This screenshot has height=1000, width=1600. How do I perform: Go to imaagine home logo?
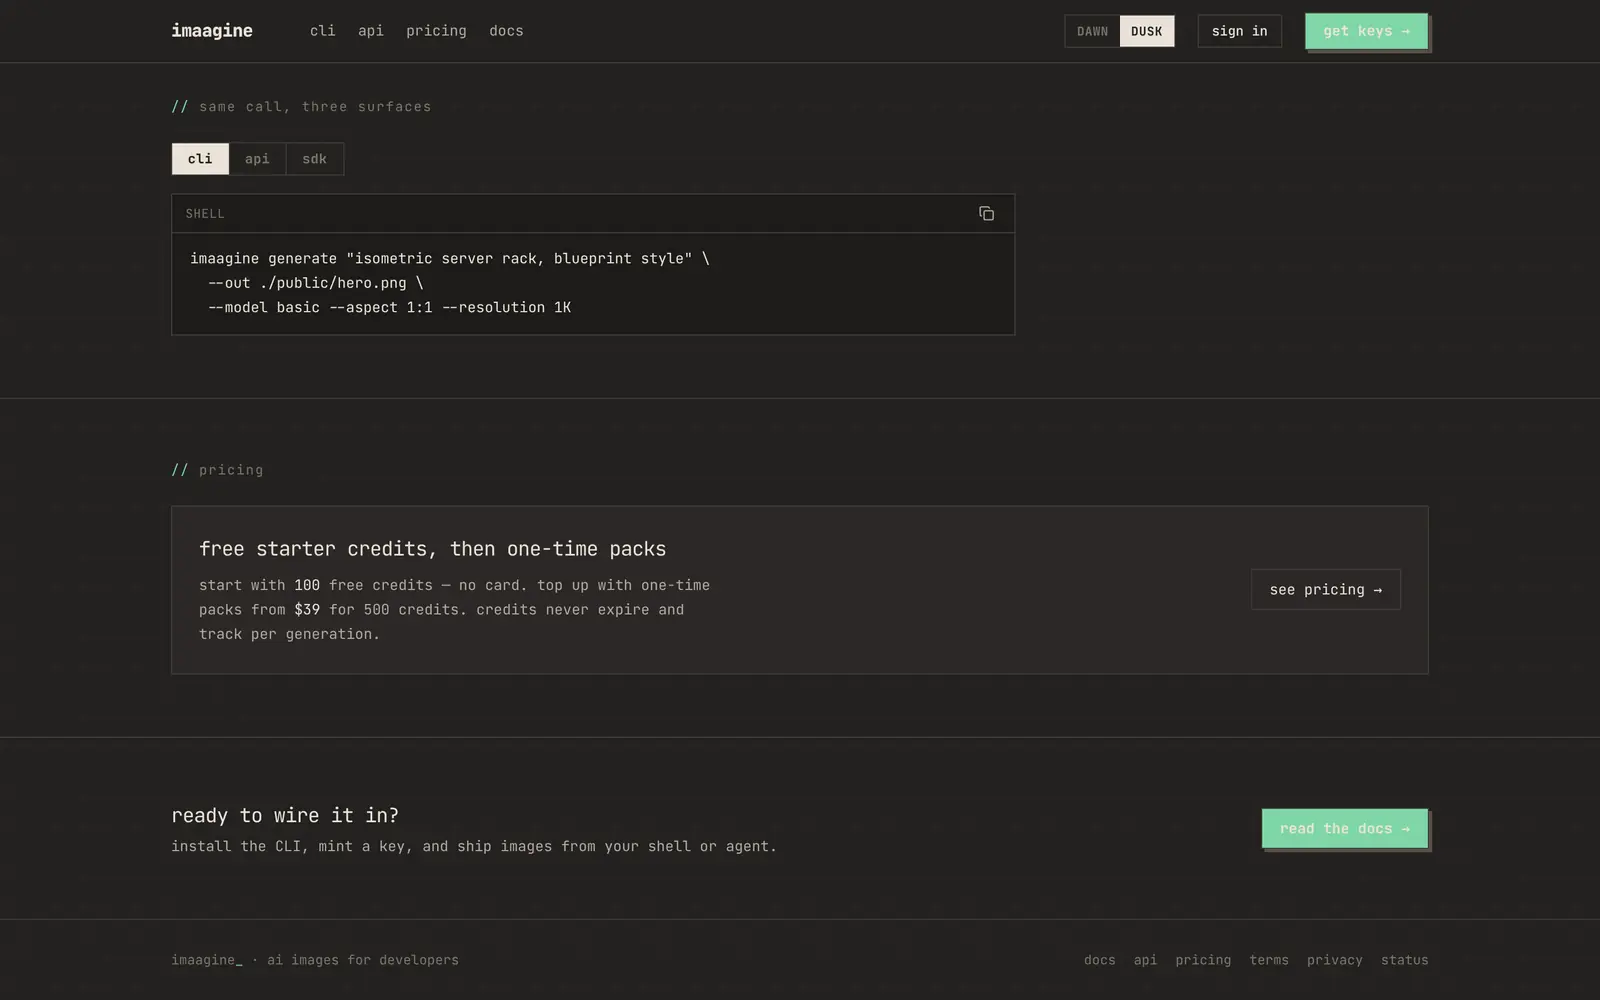212,31
